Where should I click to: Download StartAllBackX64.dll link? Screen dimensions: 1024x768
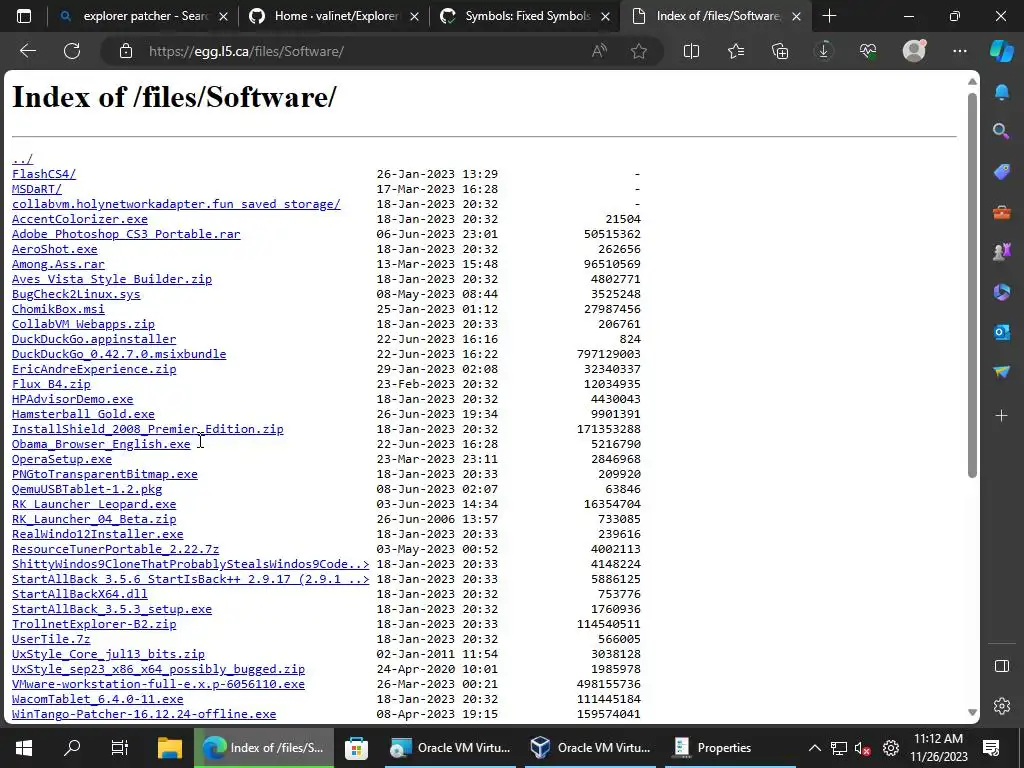80,594
